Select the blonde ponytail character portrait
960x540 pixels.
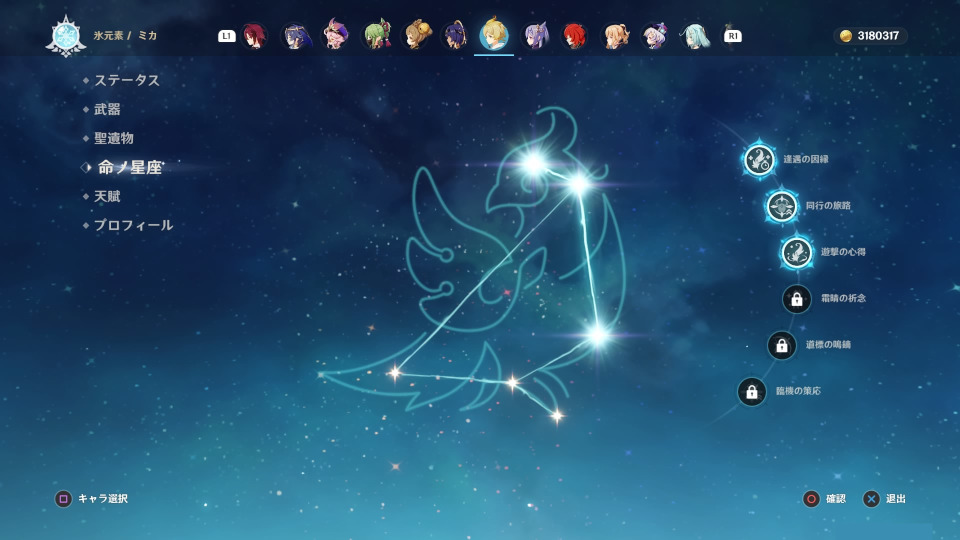click(x=616, y=36)
